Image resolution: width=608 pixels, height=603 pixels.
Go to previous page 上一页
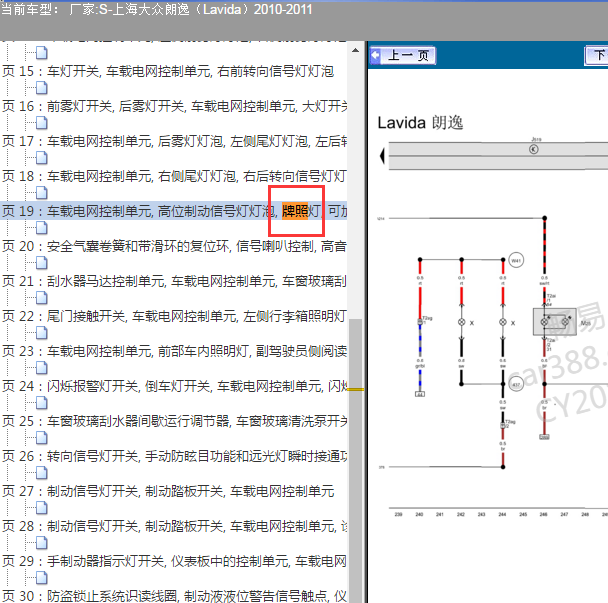402,55
